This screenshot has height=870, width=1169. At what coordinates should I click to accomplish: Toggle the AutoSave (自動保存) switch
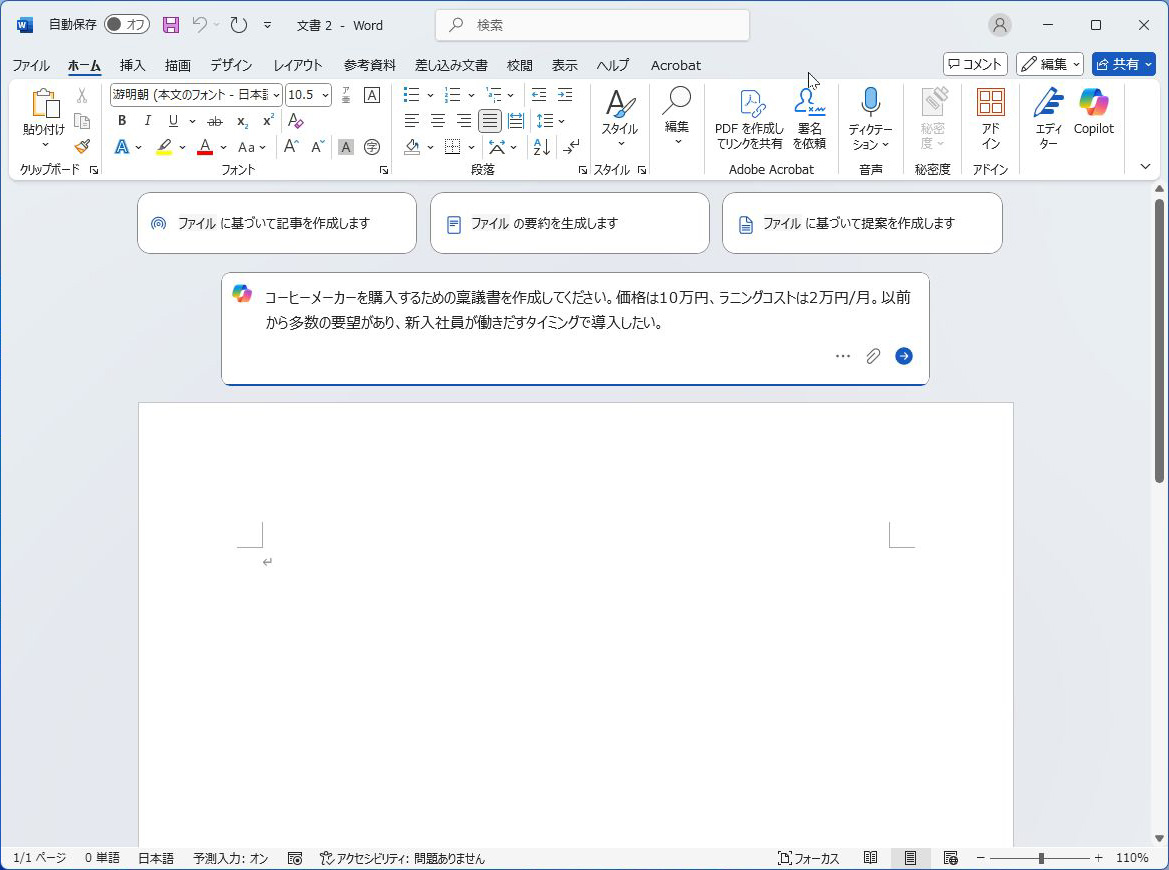(x=127, y=25)
